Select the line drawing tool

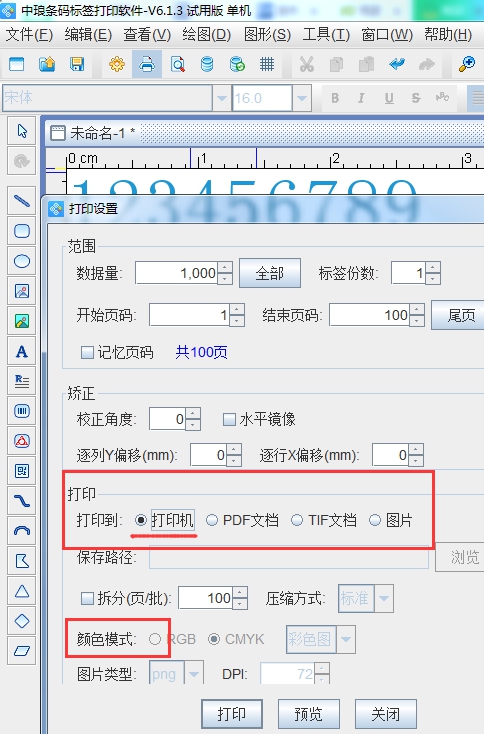coord(22,201)
